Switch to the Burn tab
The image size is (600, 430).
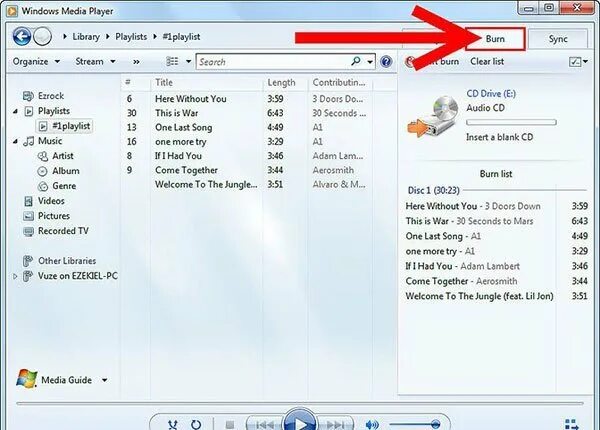pos(495,39)
